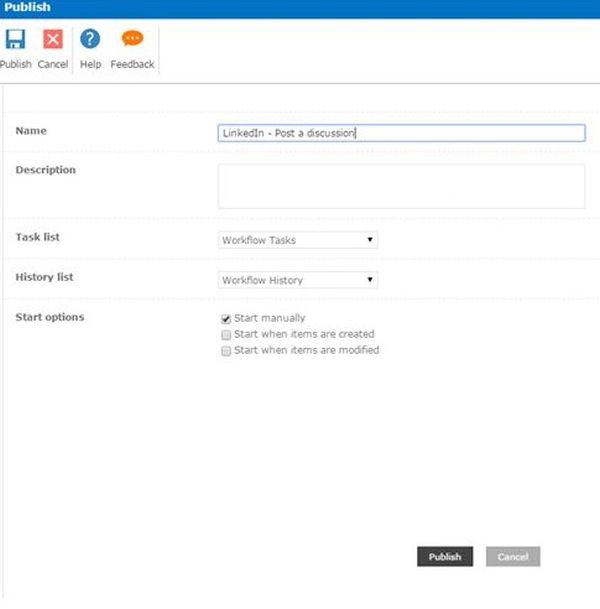Click the Workflow Tasks dropdown arrow
This screenshot has width=600, height=609.
click(370, 240)
